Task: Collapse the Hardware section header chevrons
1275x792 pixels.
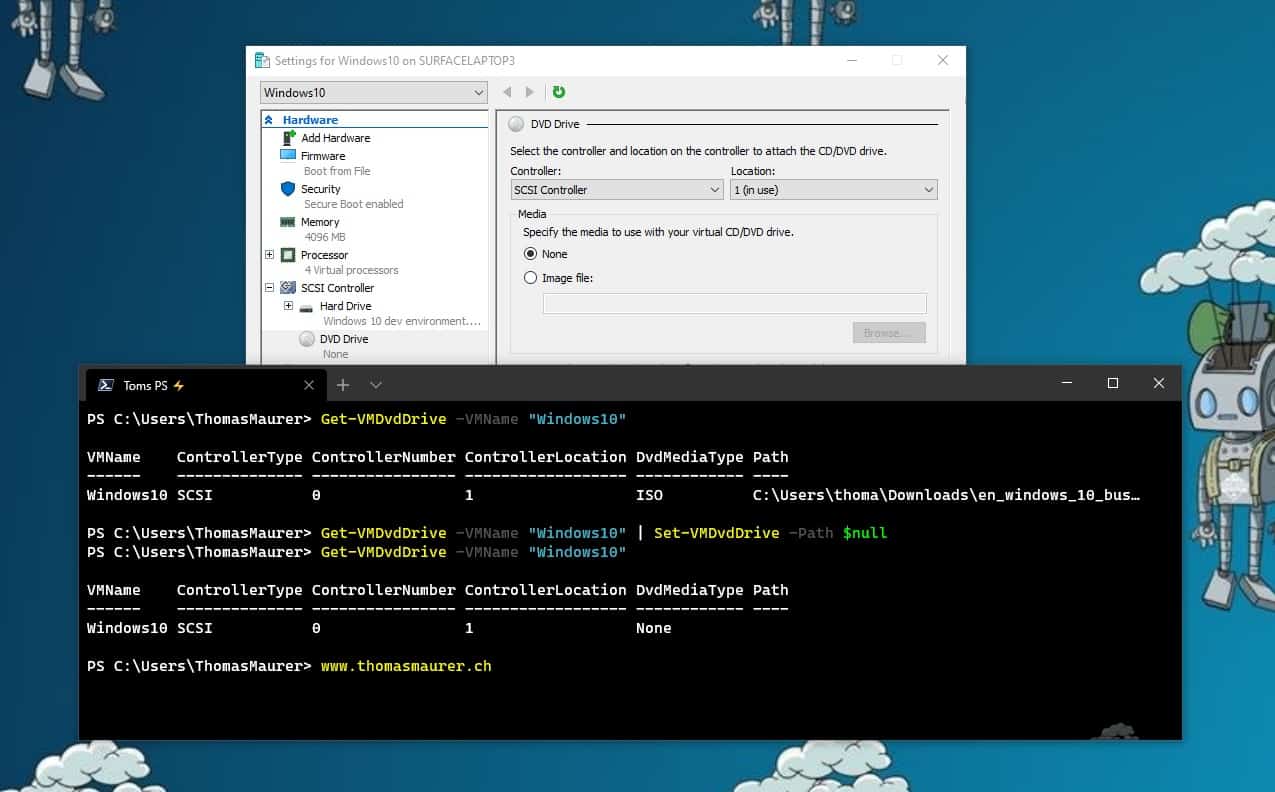Action: [x=268, y=119]
